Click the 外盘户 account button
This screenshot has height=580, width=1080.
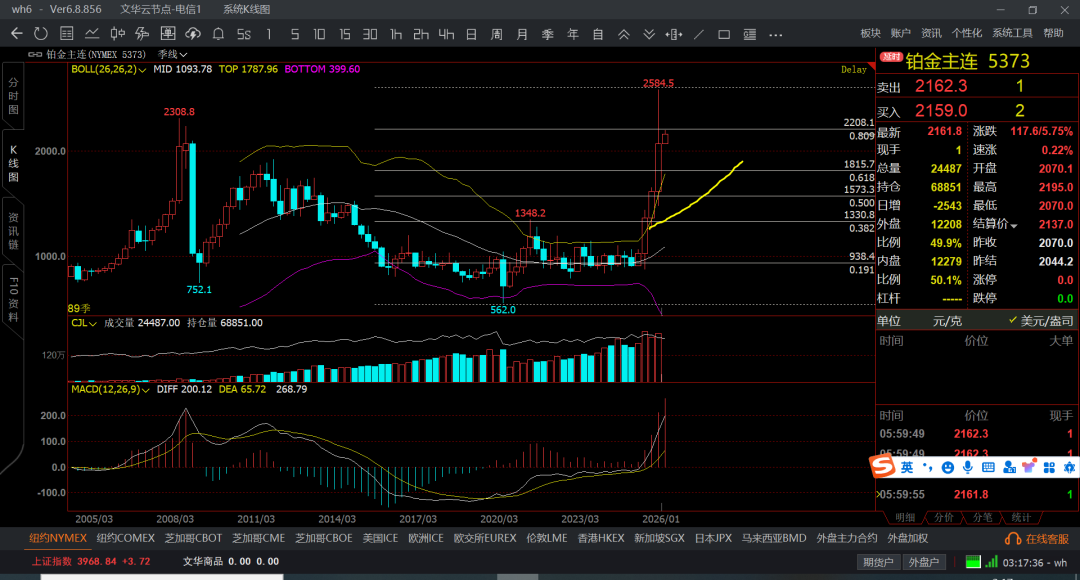click(x=924, y=562)
